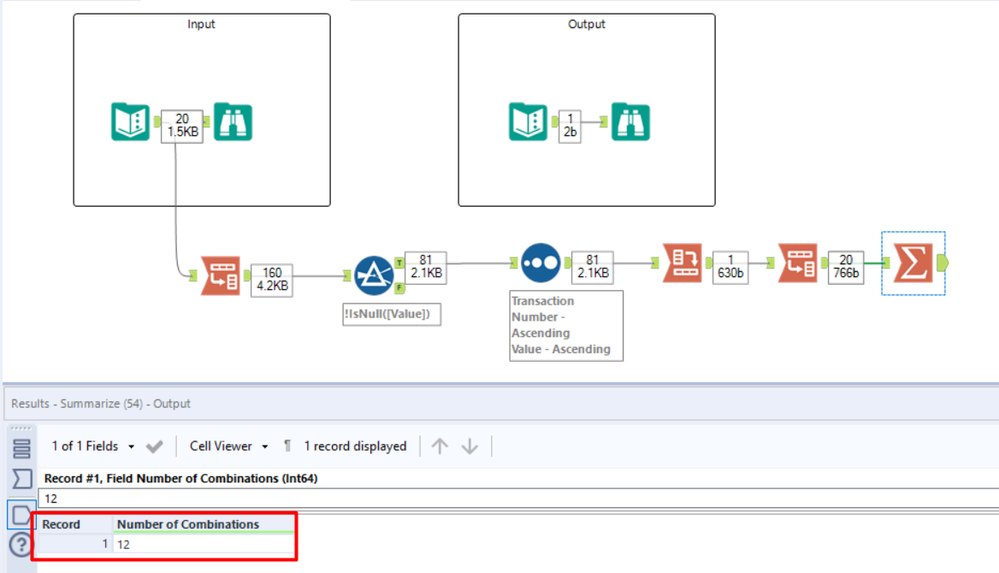This screenshot has width=999, height=573.
Task: Select the Filter tool with !IsNull expression
Action: [374, 275]
